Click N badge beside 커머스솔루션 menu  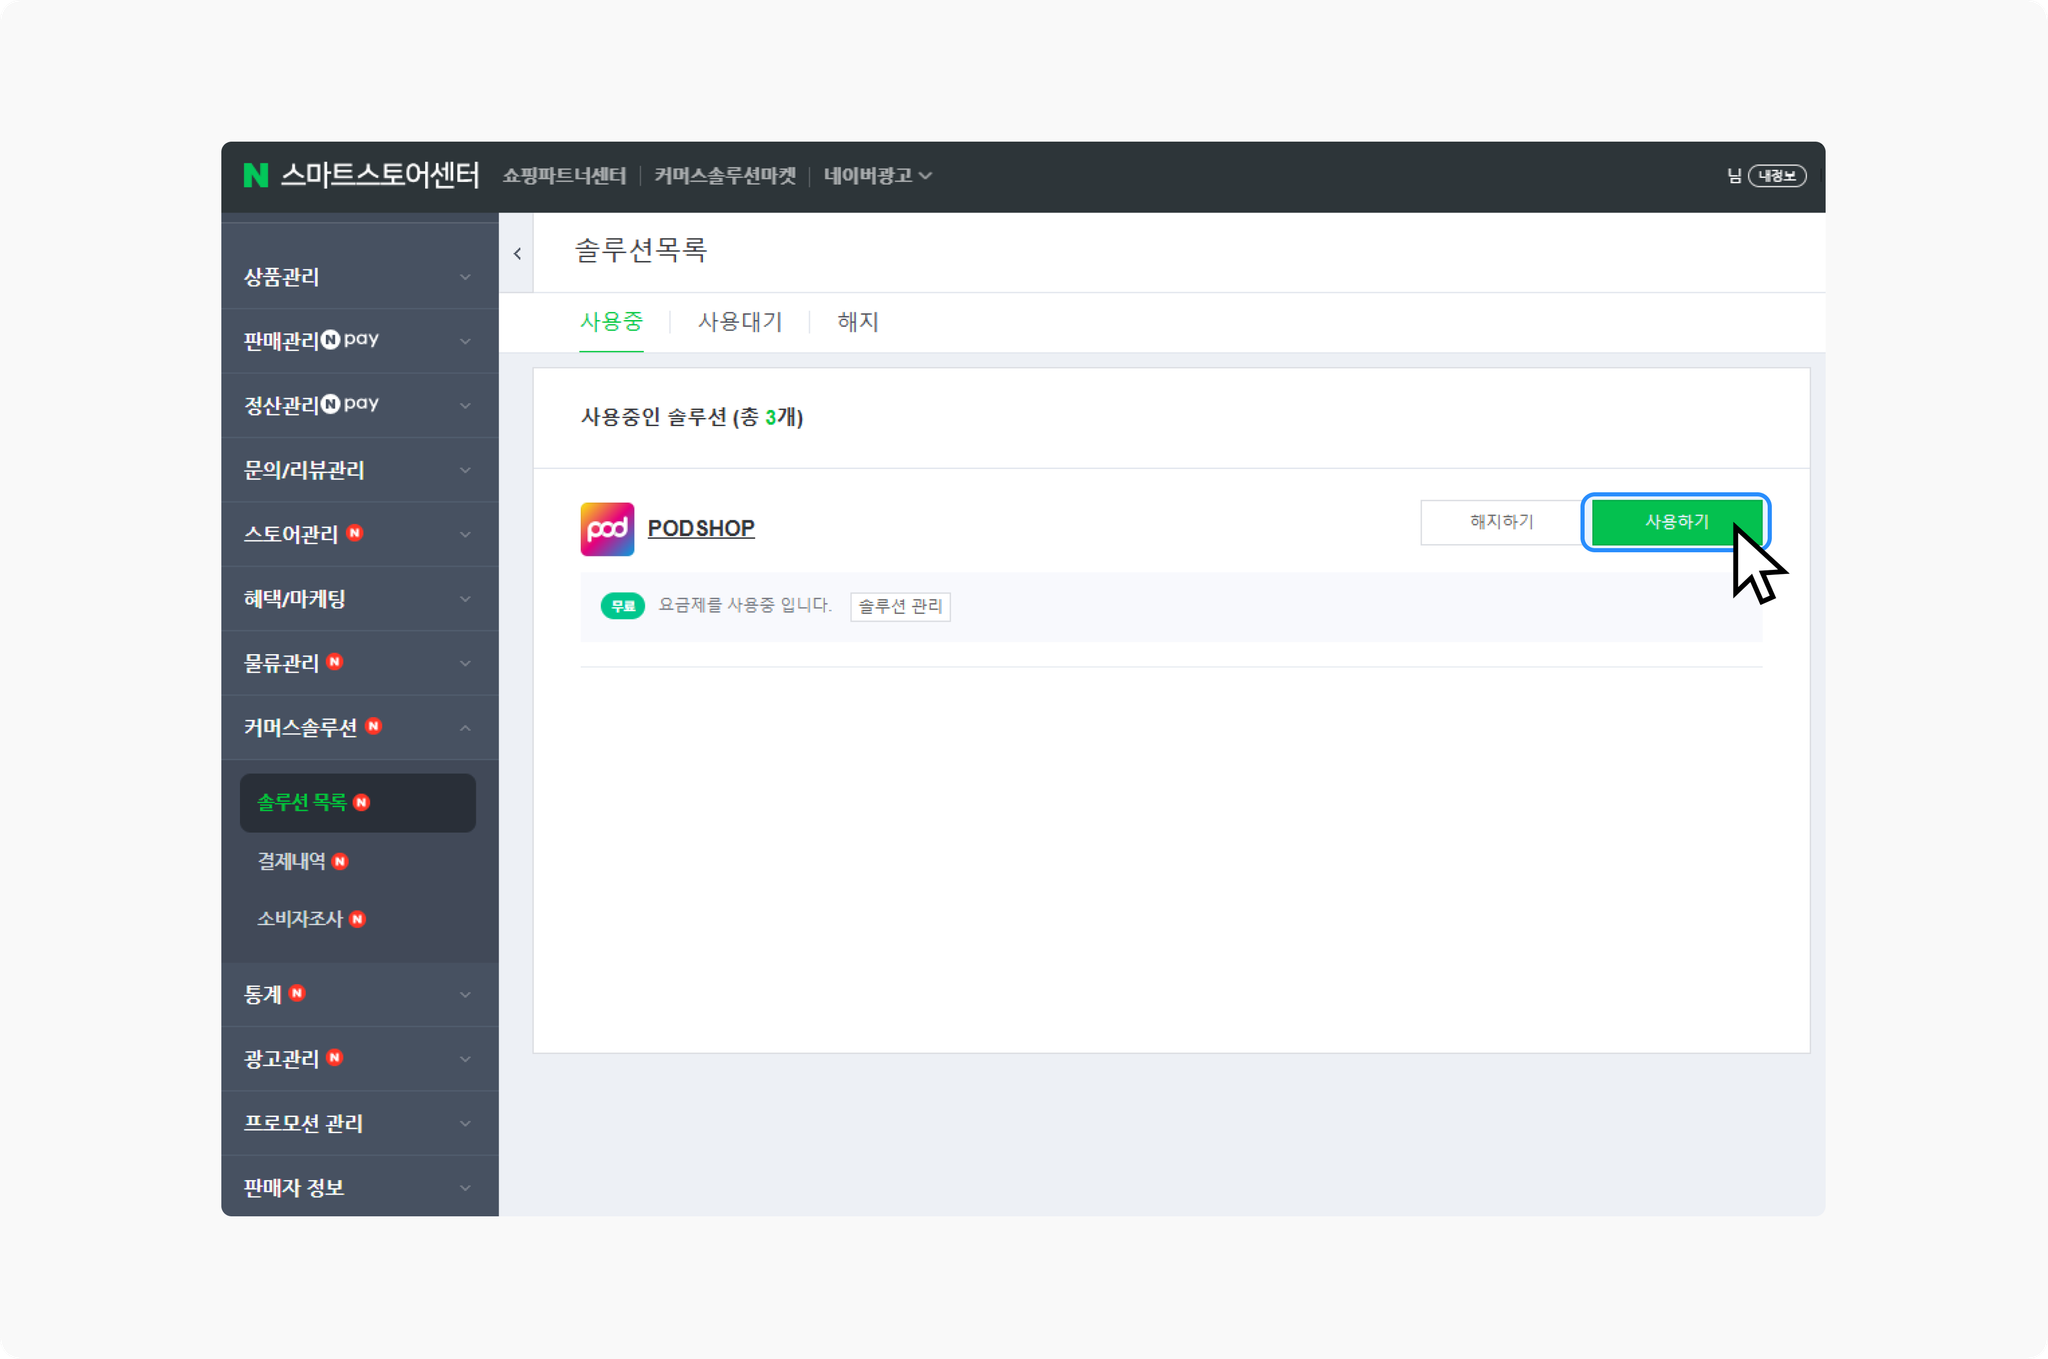[374, 726]
